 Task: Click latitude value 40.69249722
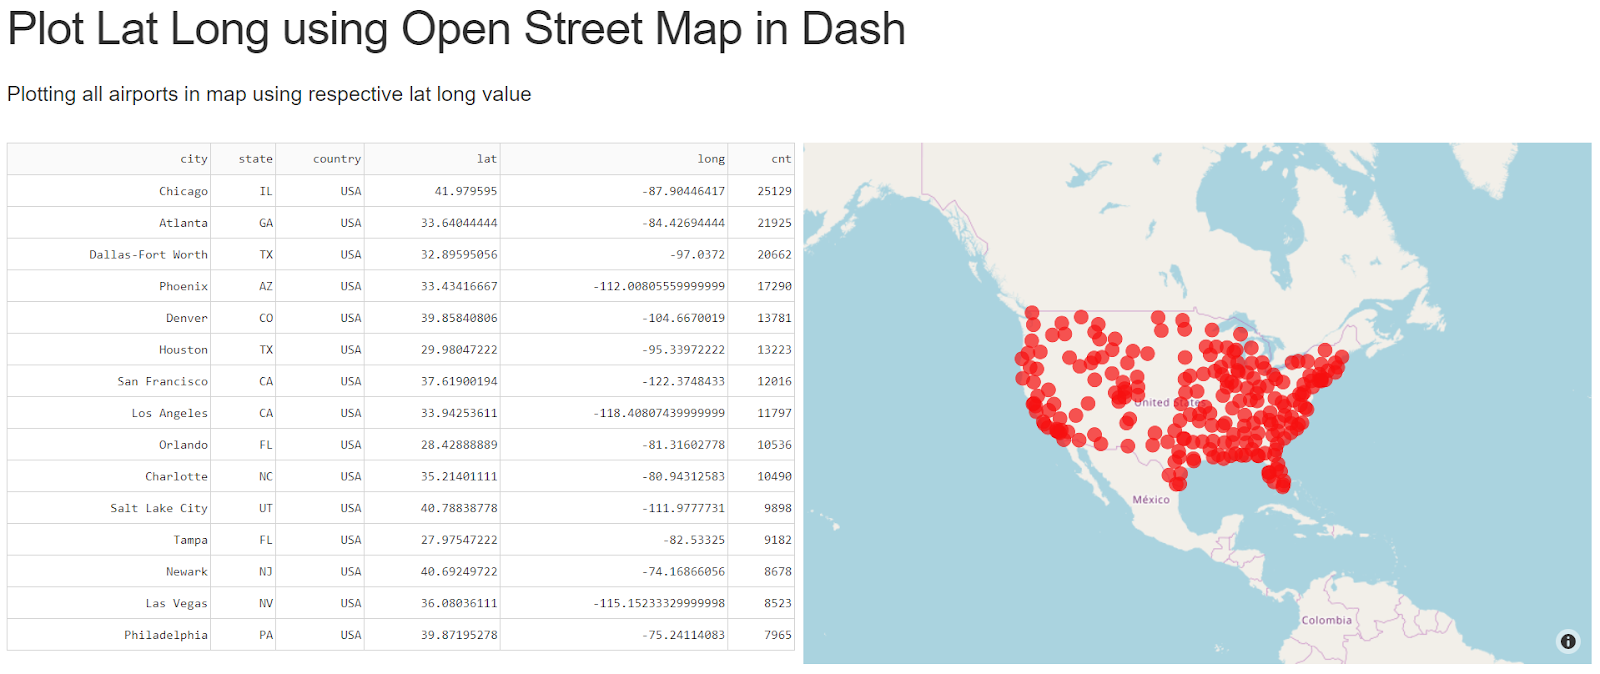tap(432, 572)
